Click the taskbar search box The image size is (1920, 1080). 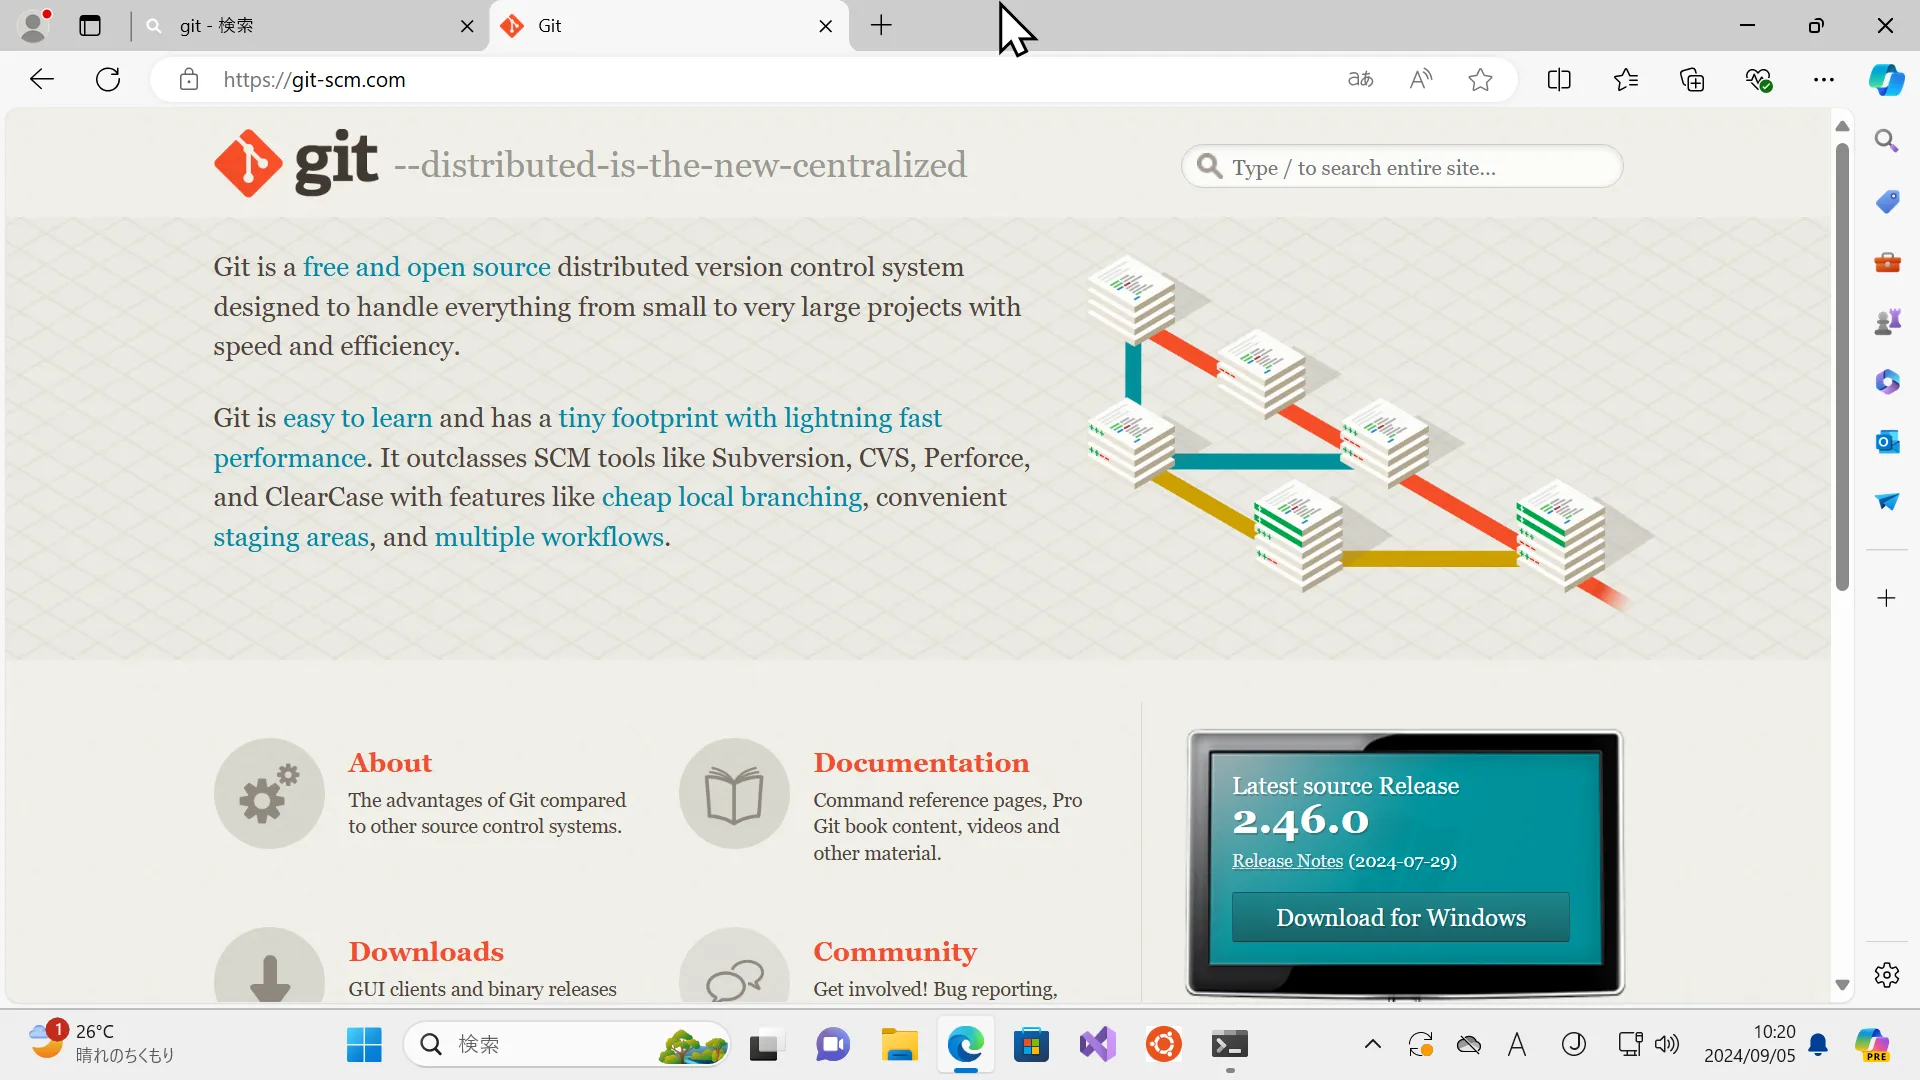tap(566, 1045)
